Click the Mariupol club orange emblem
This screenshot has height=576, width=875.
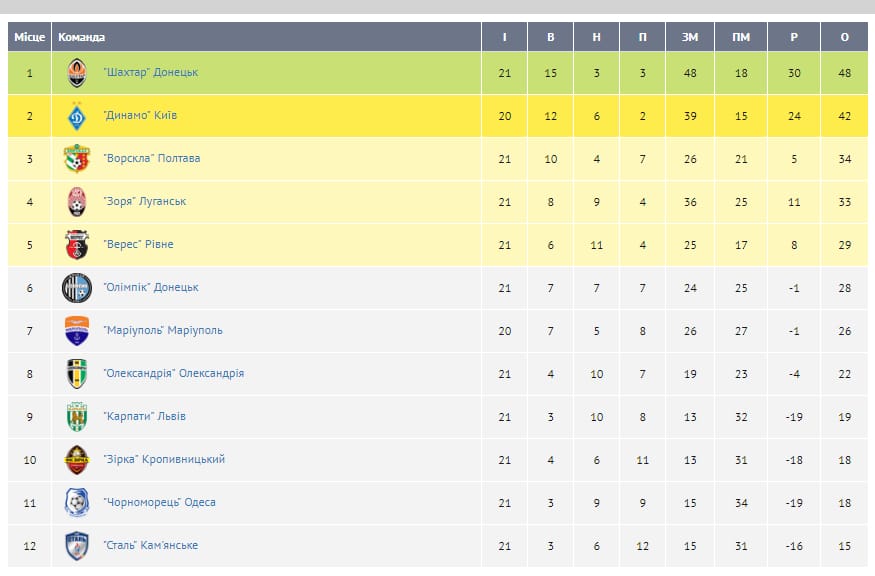[77, 331]
